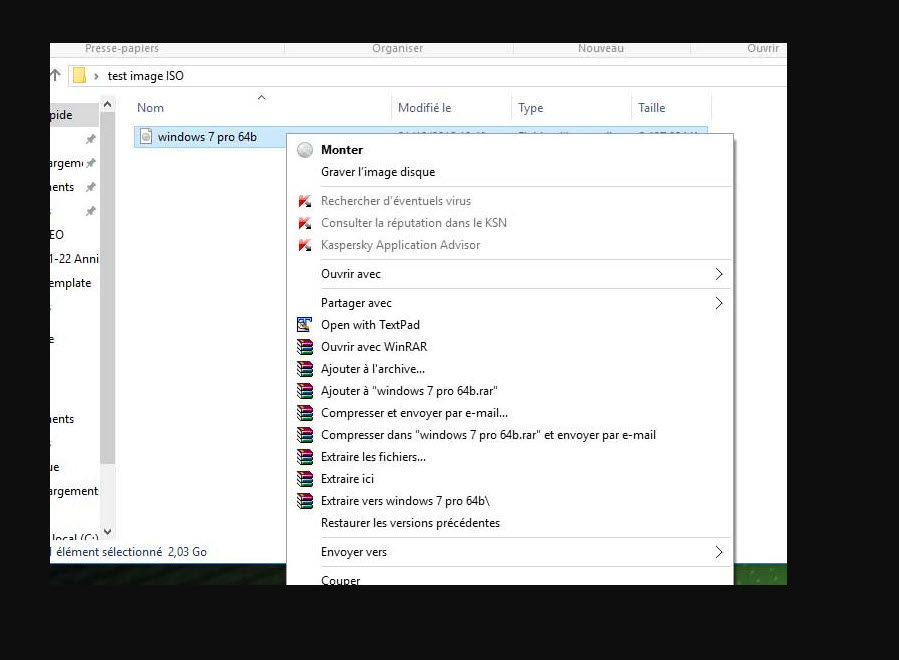Choose Kaspersky Application Advisor
This screenshot has width=899, height=660.
point(401,245)
